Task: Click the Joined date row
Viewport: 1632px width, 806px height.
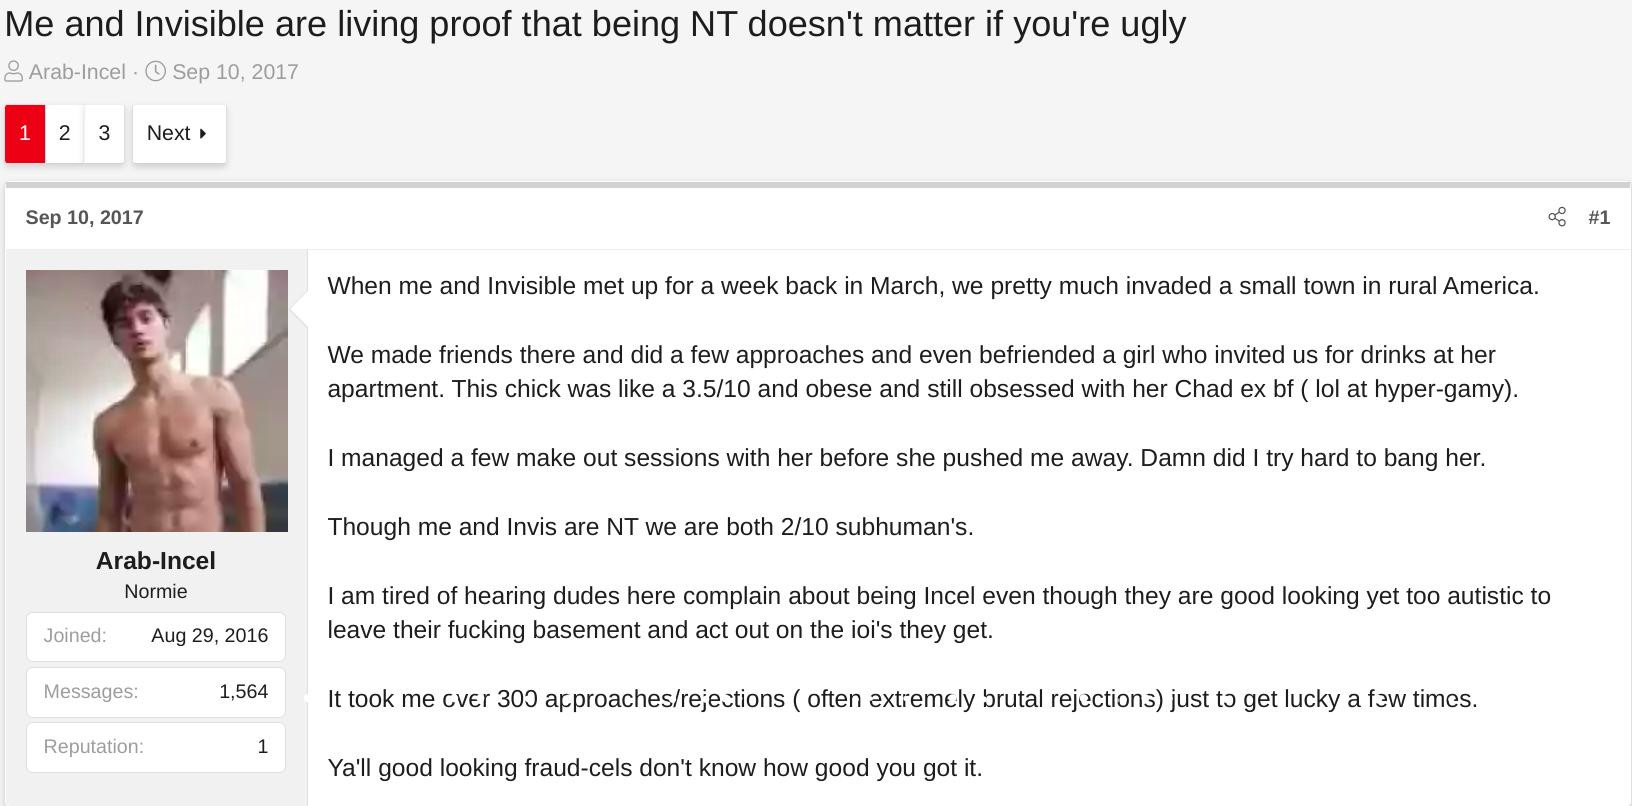Action: tap(156, 636)
